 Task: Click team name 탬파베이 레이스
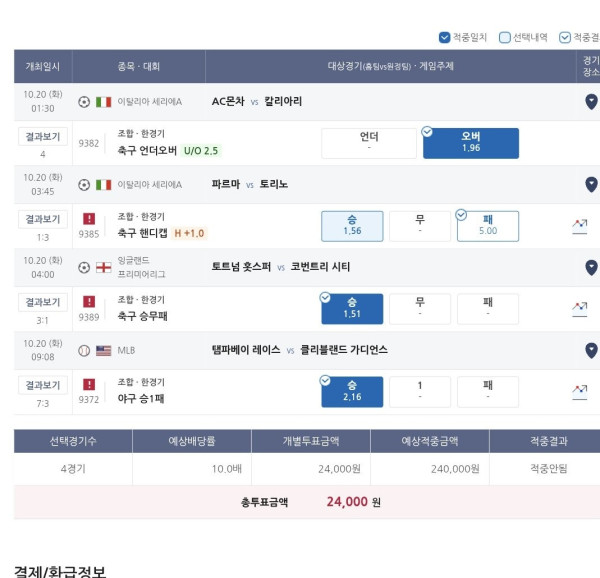tap(246, 350)
